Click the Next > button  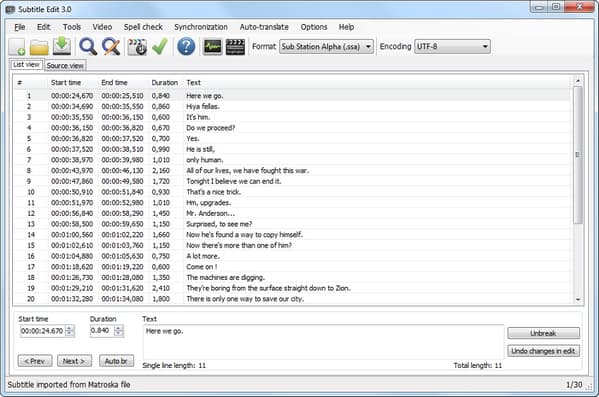[74, 361]
